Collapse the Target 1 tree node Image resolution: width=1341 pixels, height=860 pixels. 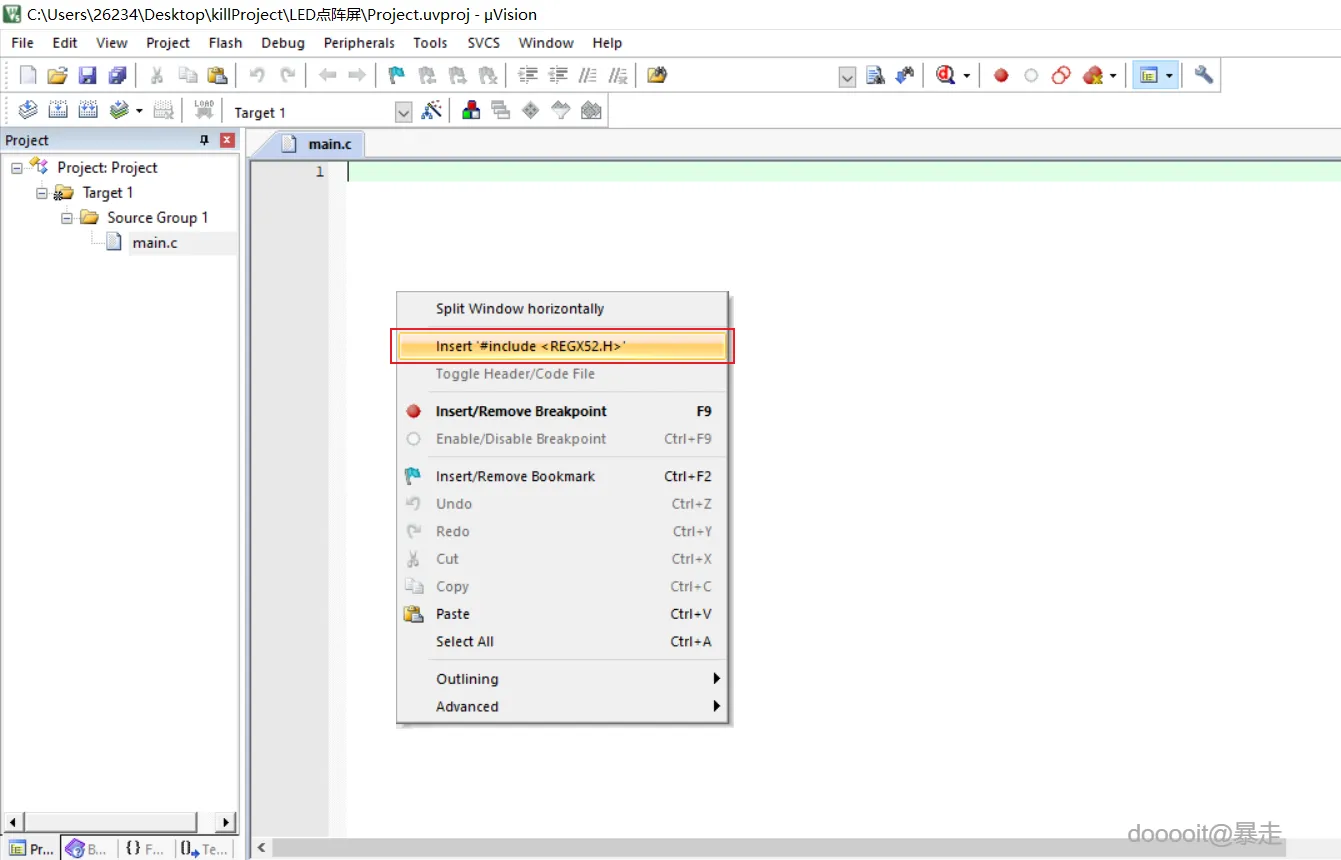coord(42,193)
